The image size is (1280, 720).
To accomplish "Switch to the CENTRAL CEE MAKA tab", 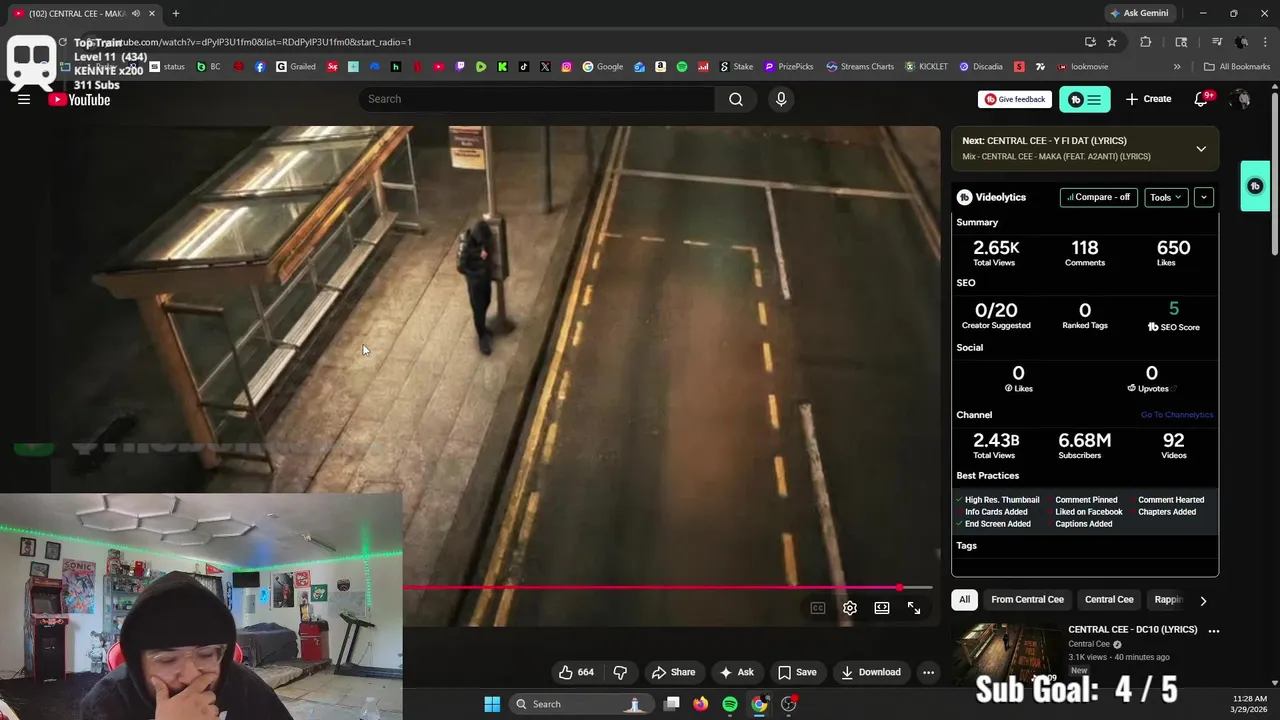I will (82, 13).
